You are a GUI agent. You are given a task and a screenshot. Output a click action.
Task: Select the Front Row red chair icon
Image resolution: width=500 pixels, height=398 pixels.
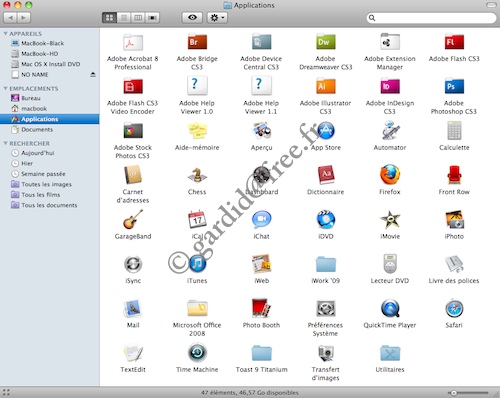pos(454,175)
